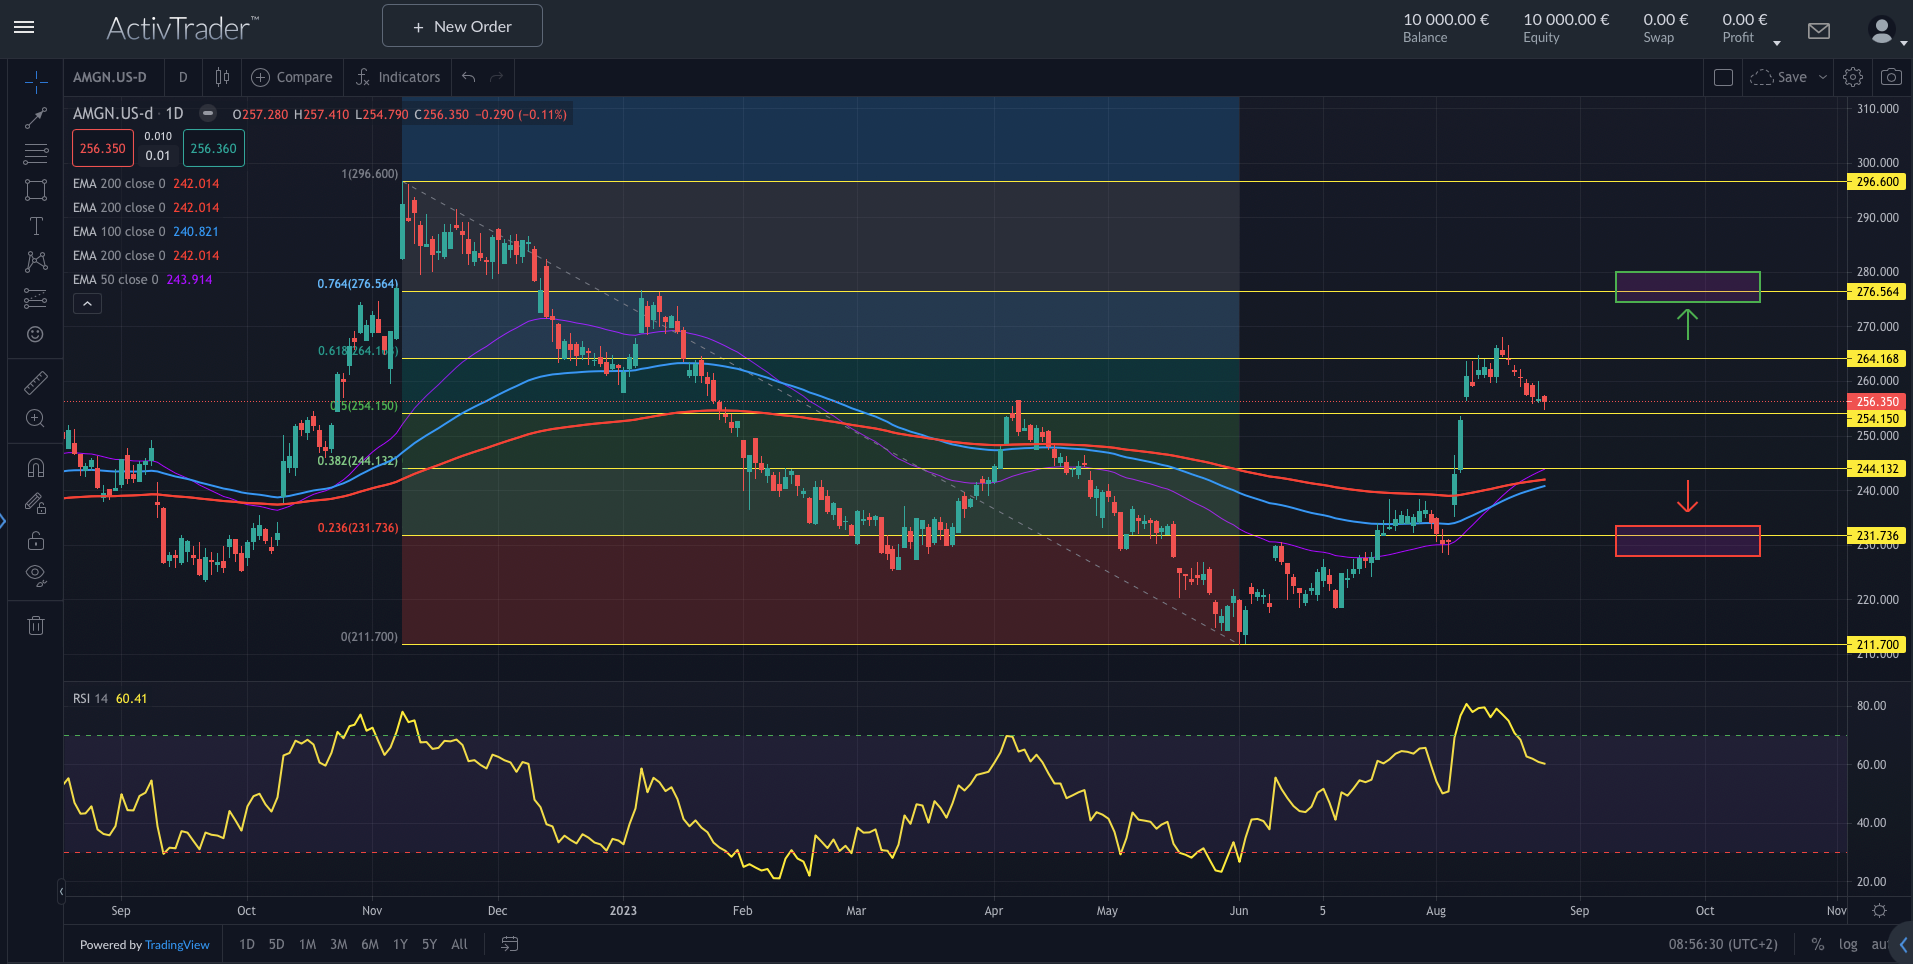Collapse the indicator legend with the chevron
The height and width of the screenshot is (964, 1913).
pos(87,304)
